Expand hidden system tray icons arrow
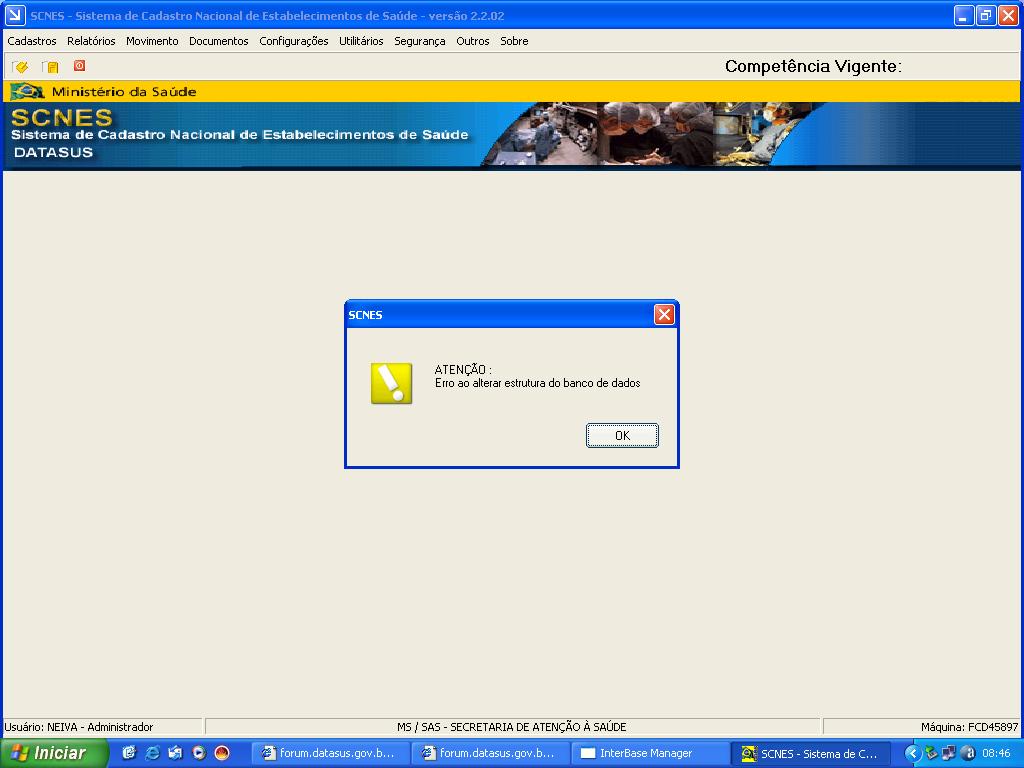The width and height of the screenshot is (1024, 768). point(912,754)
